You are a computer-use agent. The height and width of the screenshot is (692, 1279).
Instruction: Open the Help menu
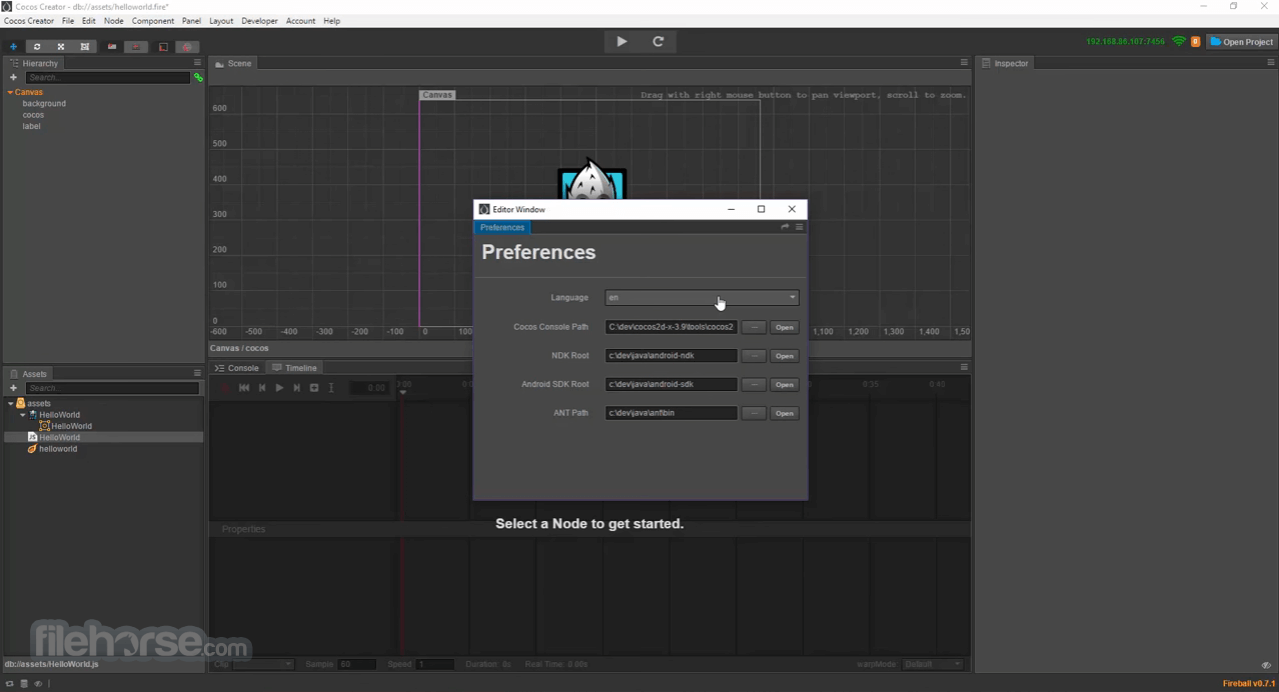[x=331, y=21]
